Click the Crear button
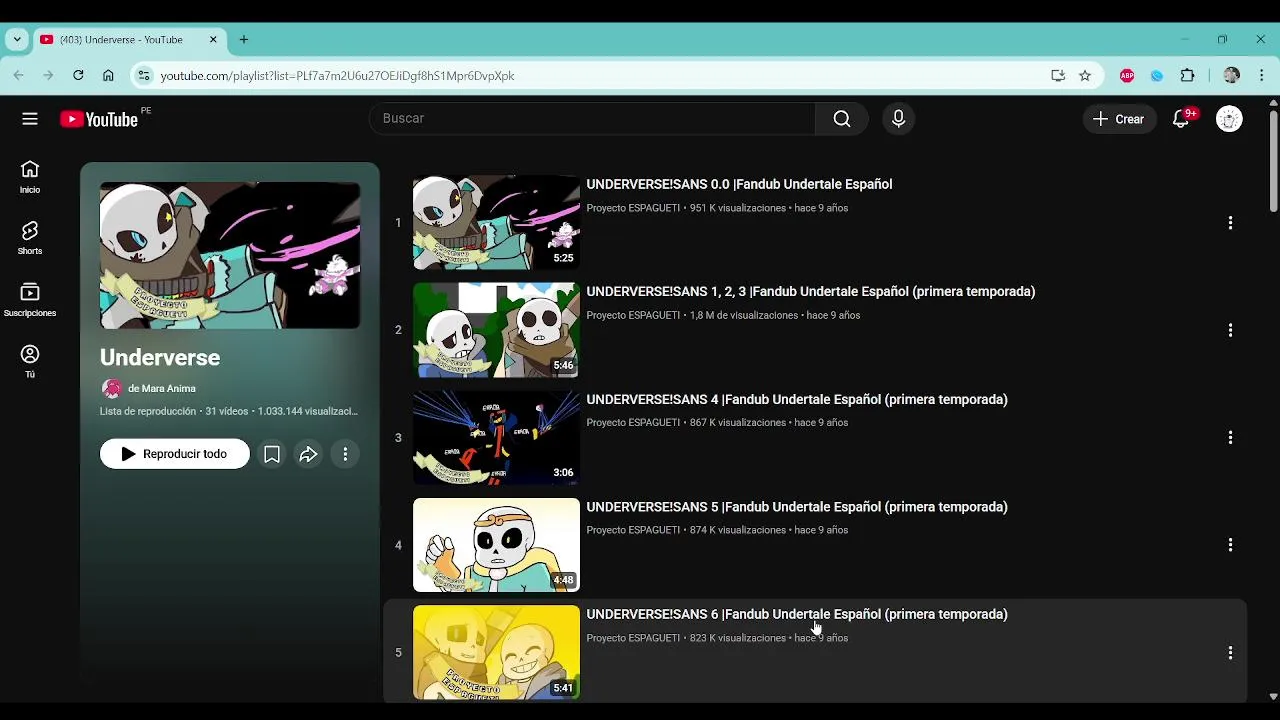Screen dimensions: 1280x720 pos(1119,119)
